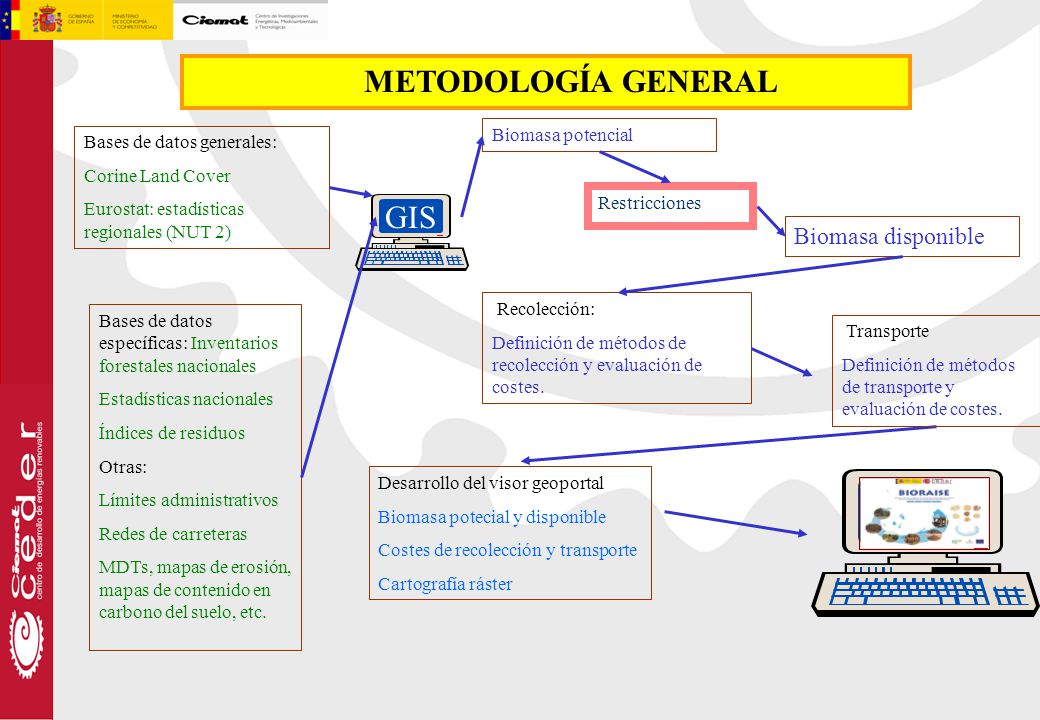Click 'Biomasa potecial y disponible' line
The width and height of the screenshot is (1040, 720).
click(x=491, y=517)
